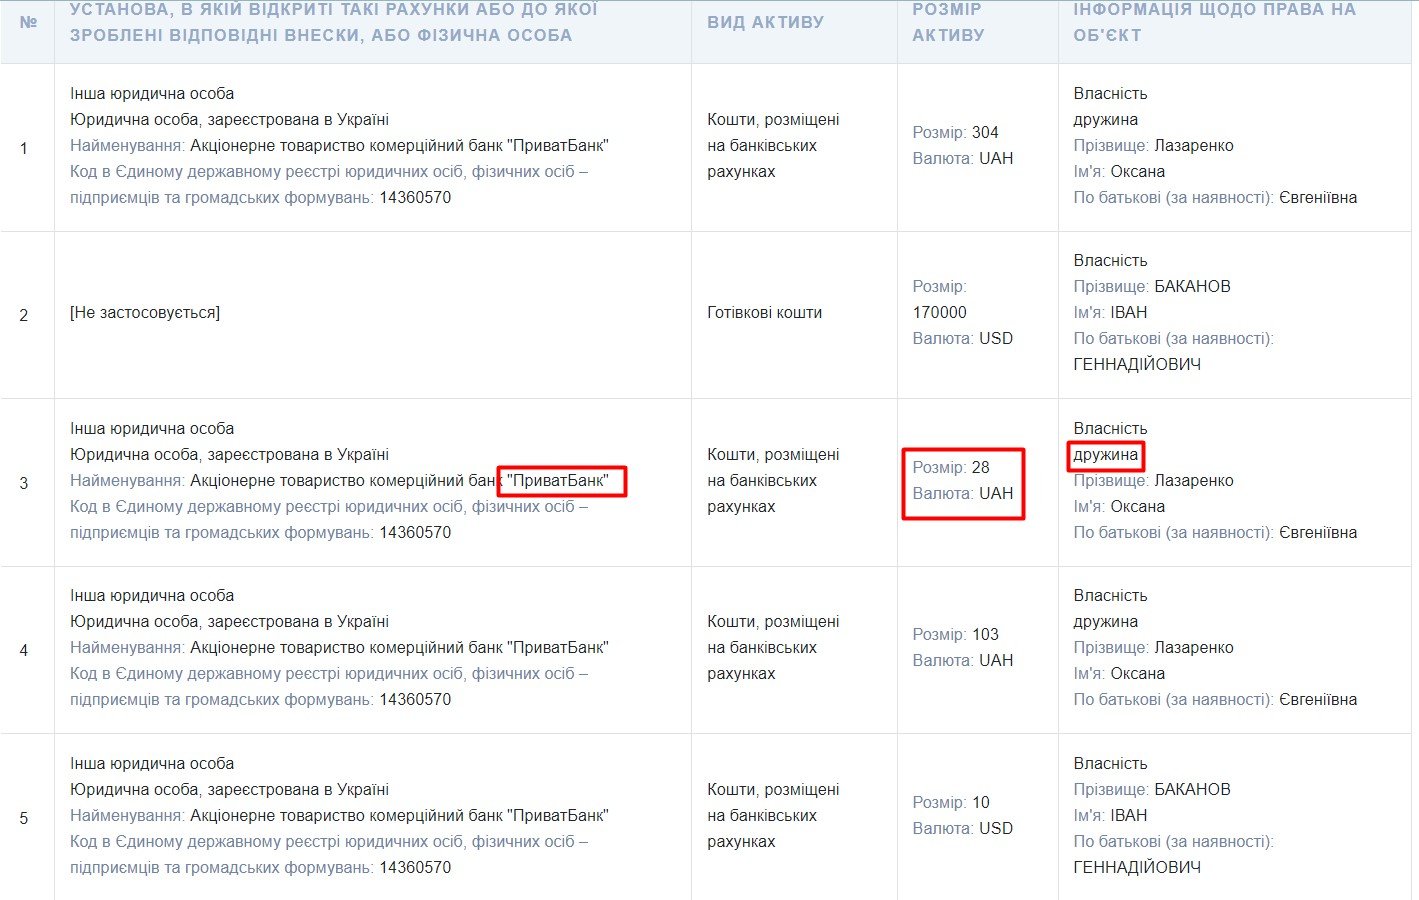The height and width of the screenshot is (900, 1419).
Task: Click the 170000 amount in row 2
Action: pyautogui.click(x=939, y=313)
